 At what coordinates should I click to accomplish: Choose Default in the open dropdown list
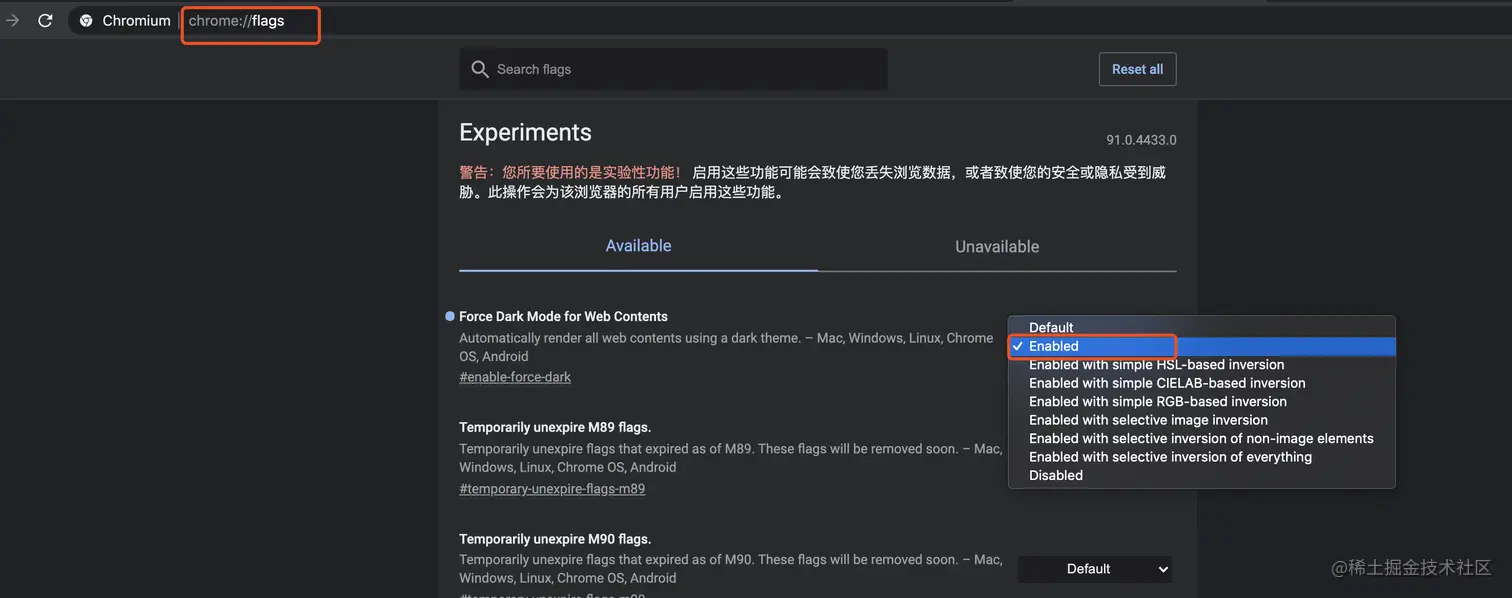pyautogui.click(x=1051, y=327)
